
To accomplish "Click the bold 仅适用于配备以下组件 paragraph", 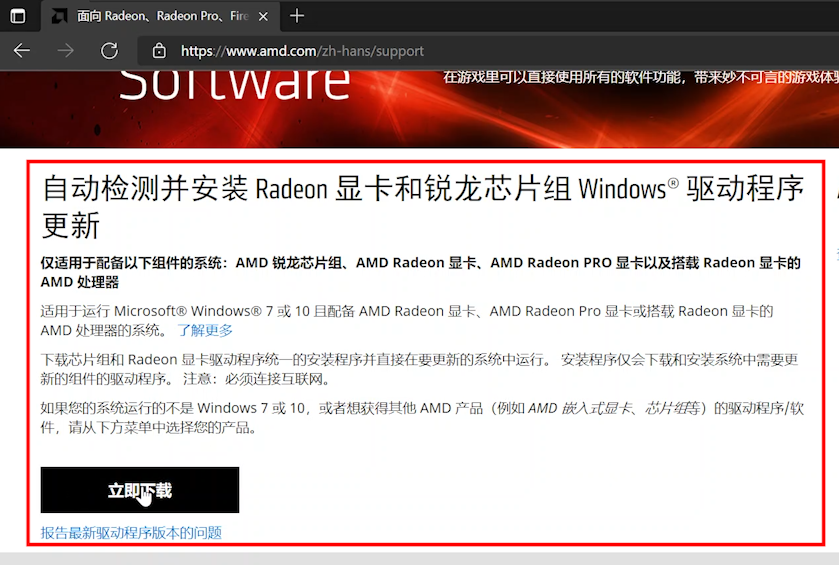I will pos(420,272).
